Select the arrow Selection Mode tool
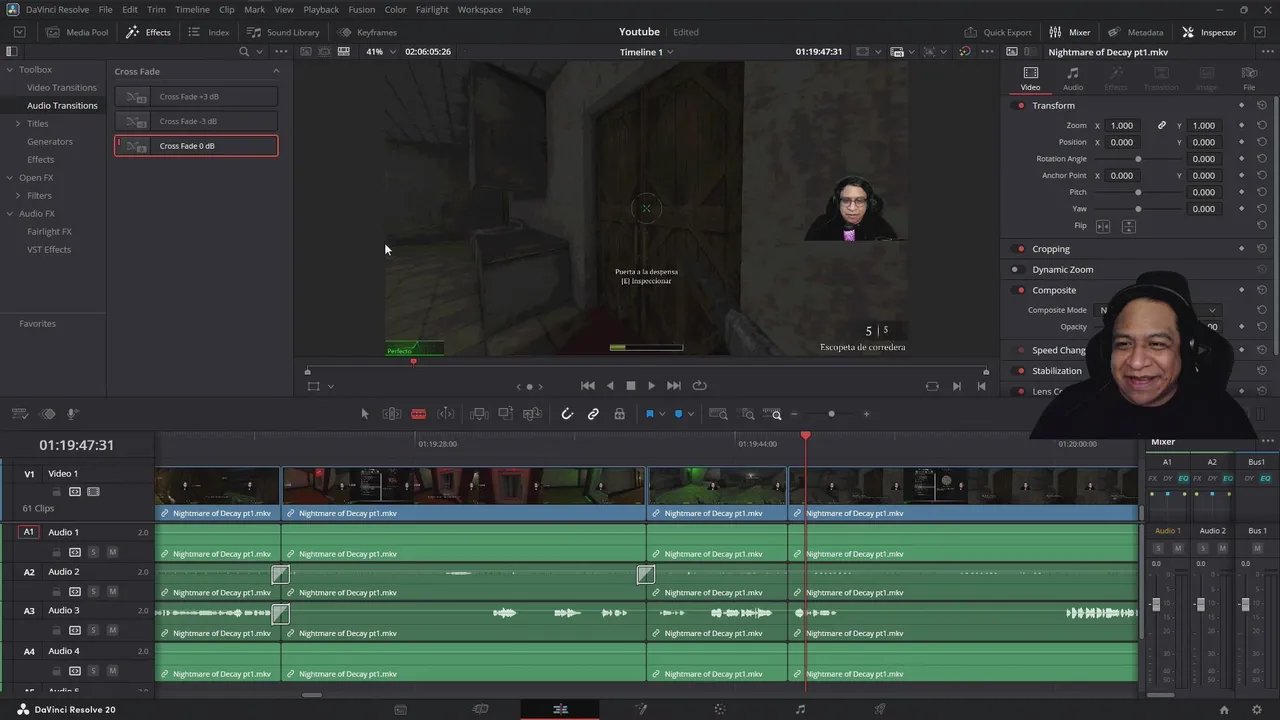Viewport: 1280px width, 720px height. pos(365,414)
